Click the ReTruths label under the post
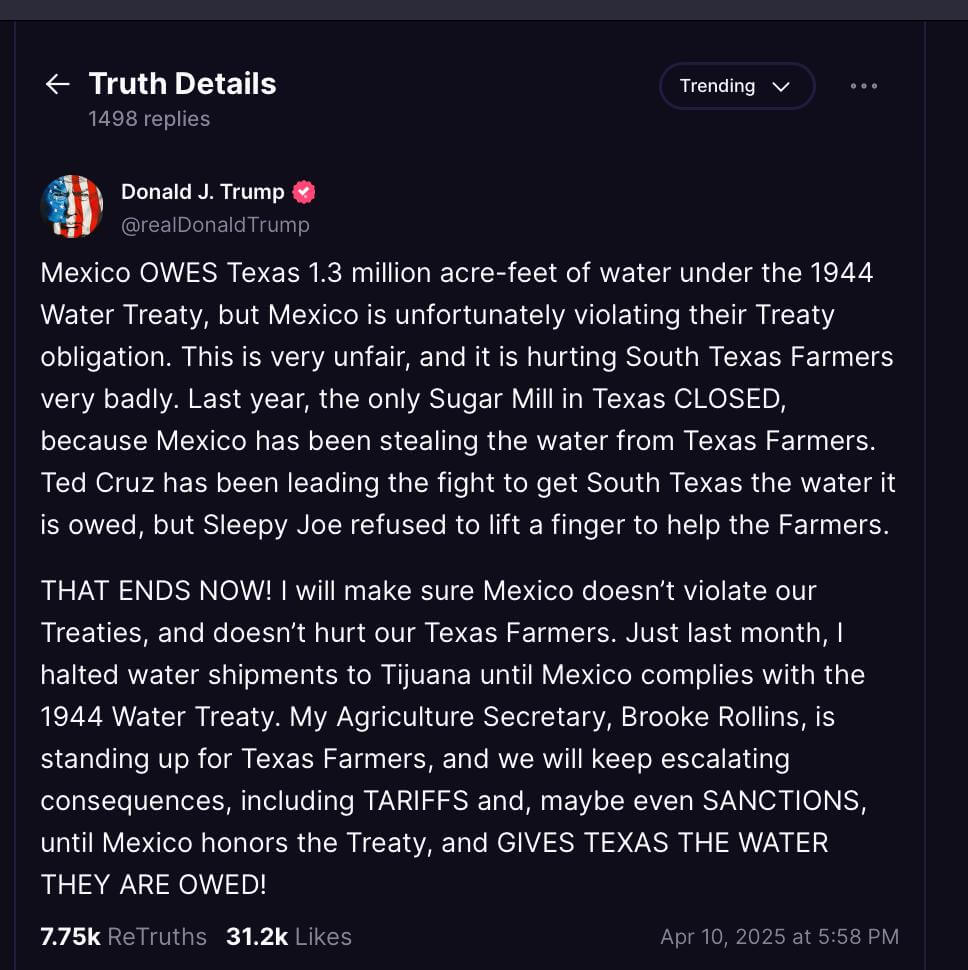 click(157, 937)
